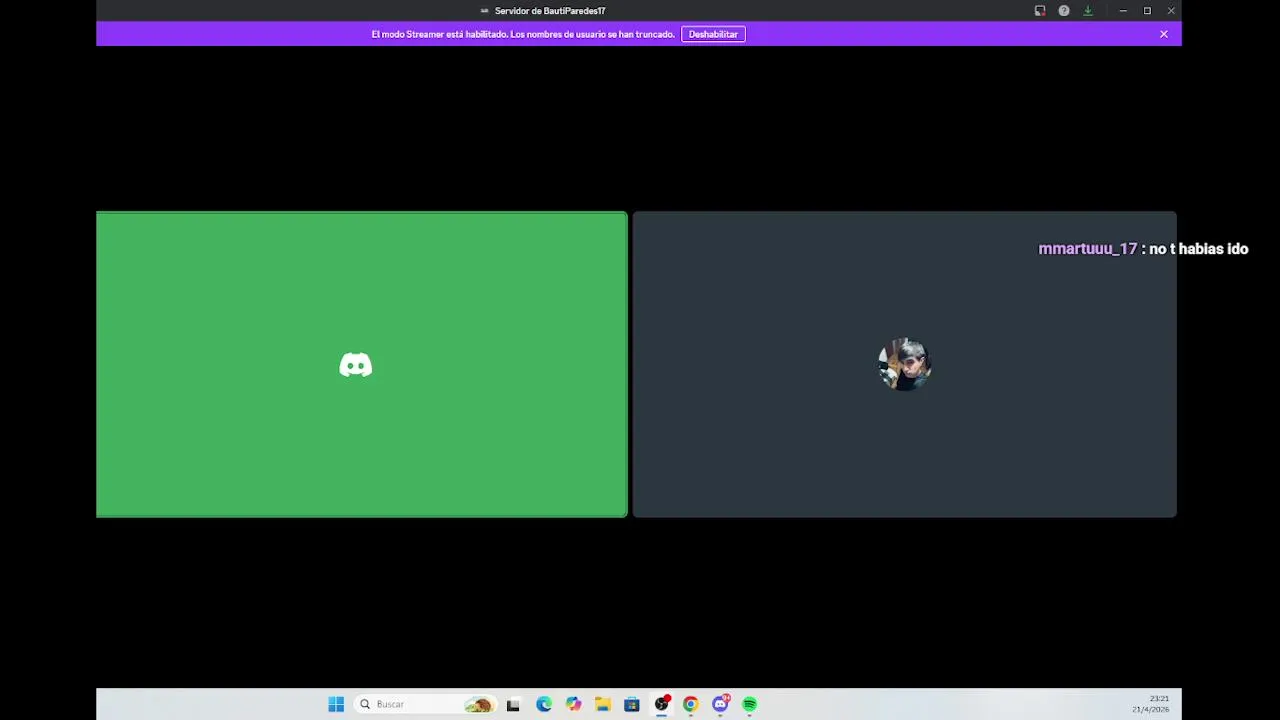
Task: Close the Discord window
Action: [1171, 11]
